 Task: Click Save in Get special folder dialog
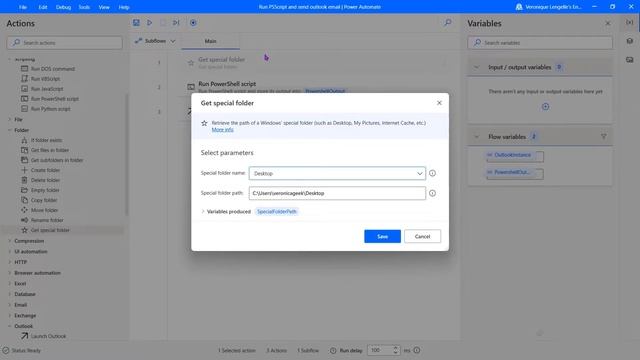click(382, 236)
